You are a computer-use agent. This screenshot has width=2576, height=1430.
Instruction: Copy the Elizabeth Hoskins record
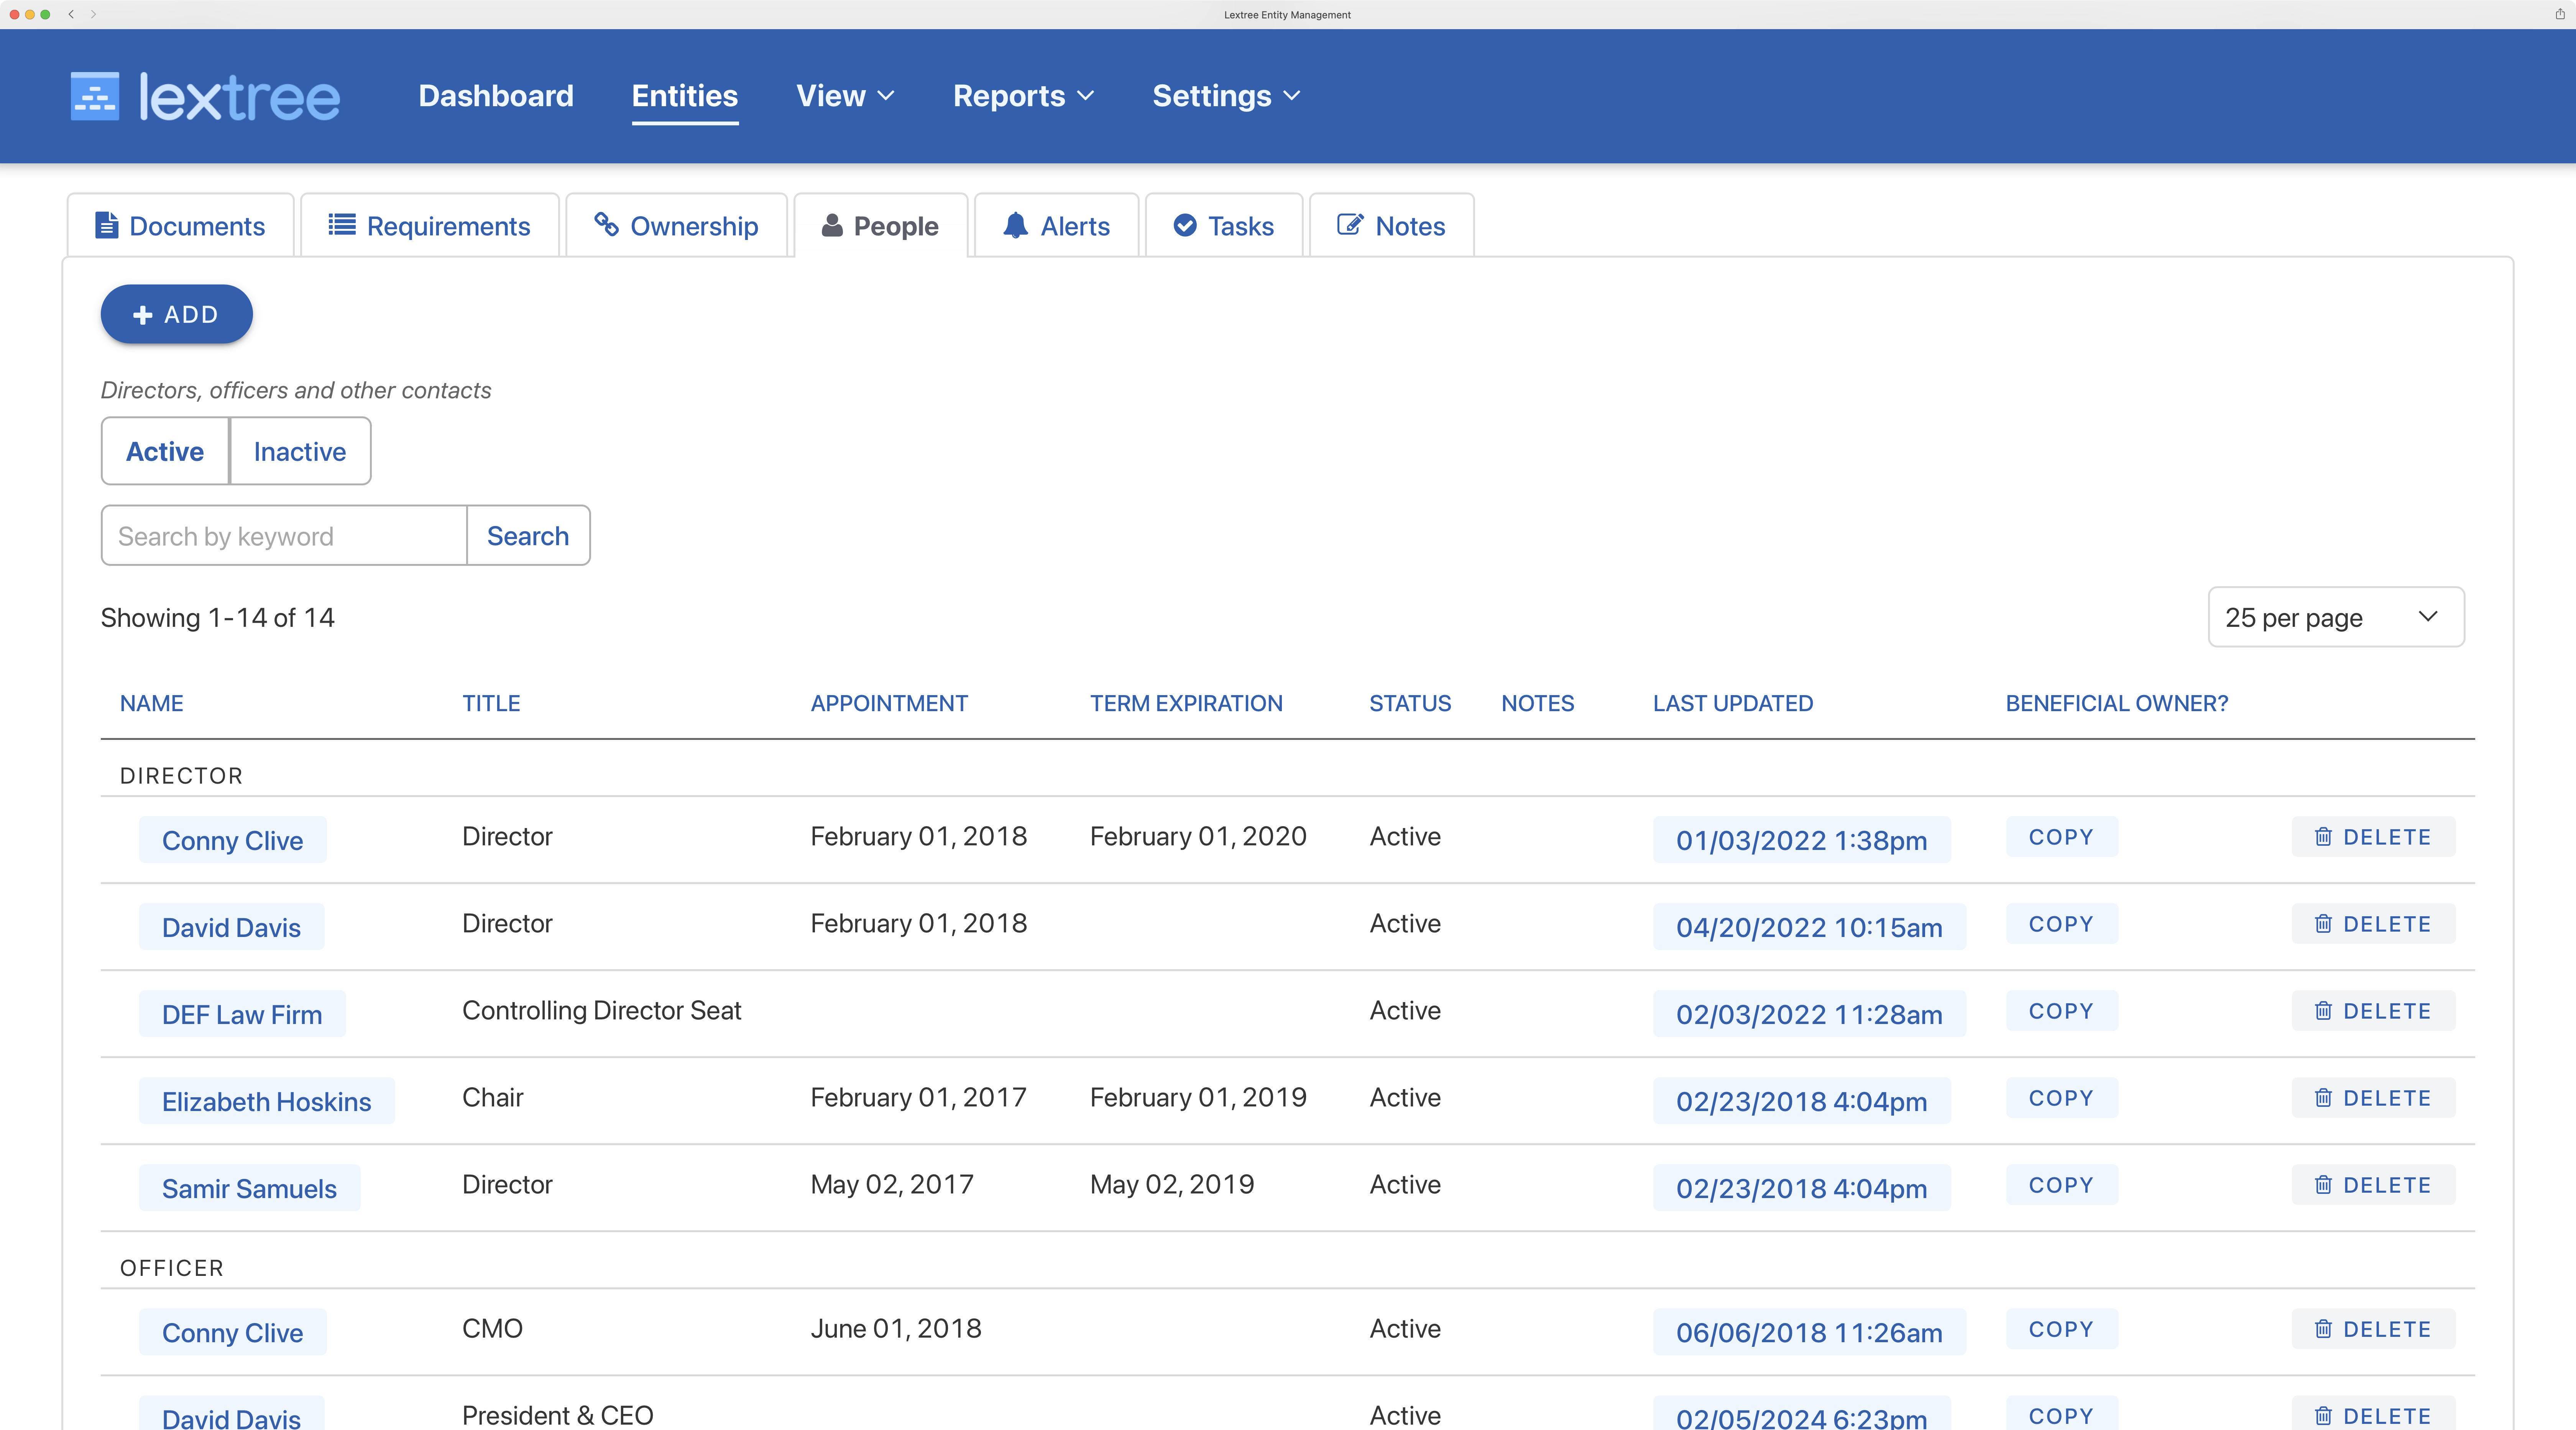click(x=2061, y=1098)
